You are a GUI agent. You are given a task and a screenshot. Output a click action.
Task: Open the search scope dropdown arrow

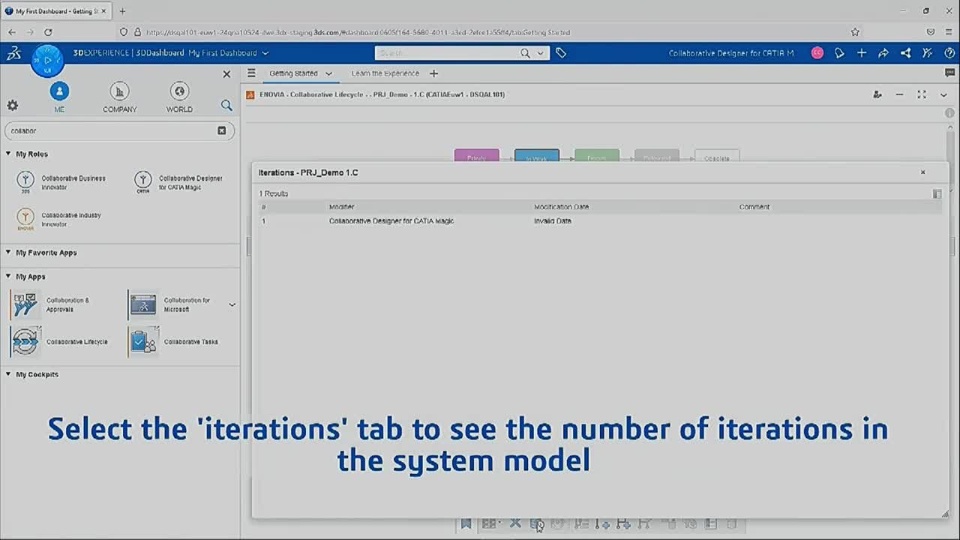click(x=541, y=53)
